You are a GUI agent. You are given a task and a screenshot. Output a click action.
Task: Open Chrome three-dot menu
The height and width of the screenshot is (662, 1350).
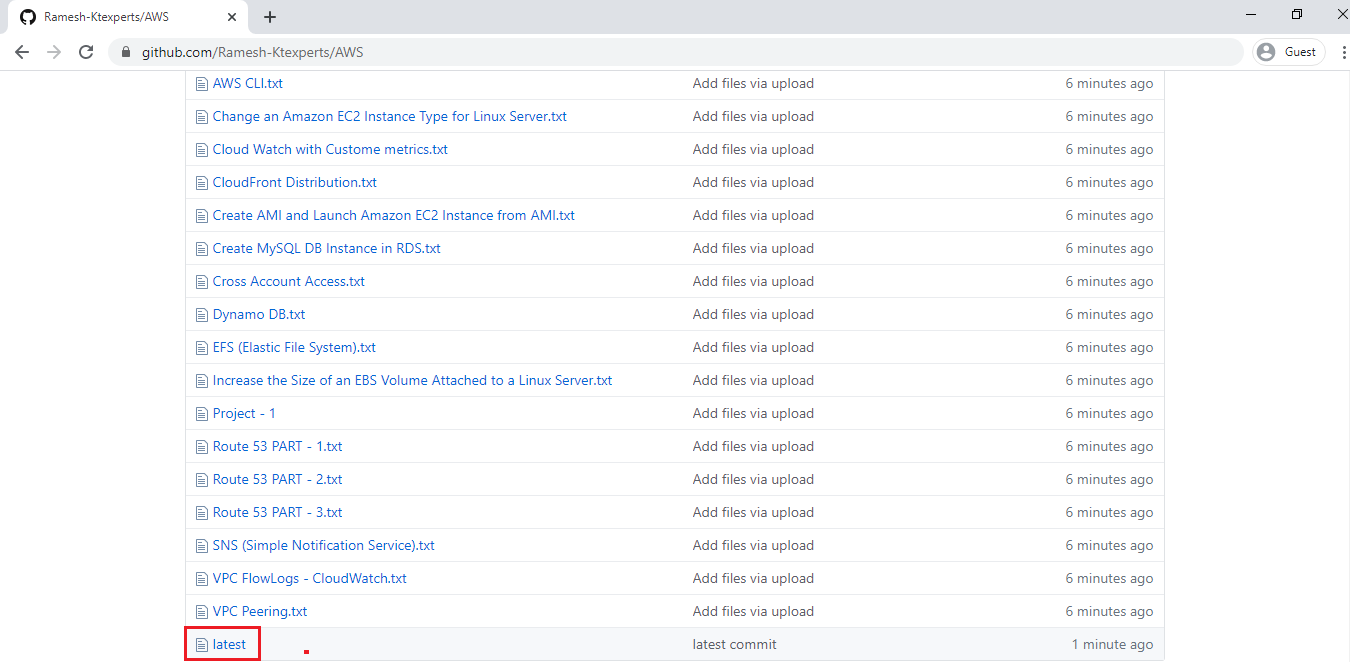point(1343,52)
